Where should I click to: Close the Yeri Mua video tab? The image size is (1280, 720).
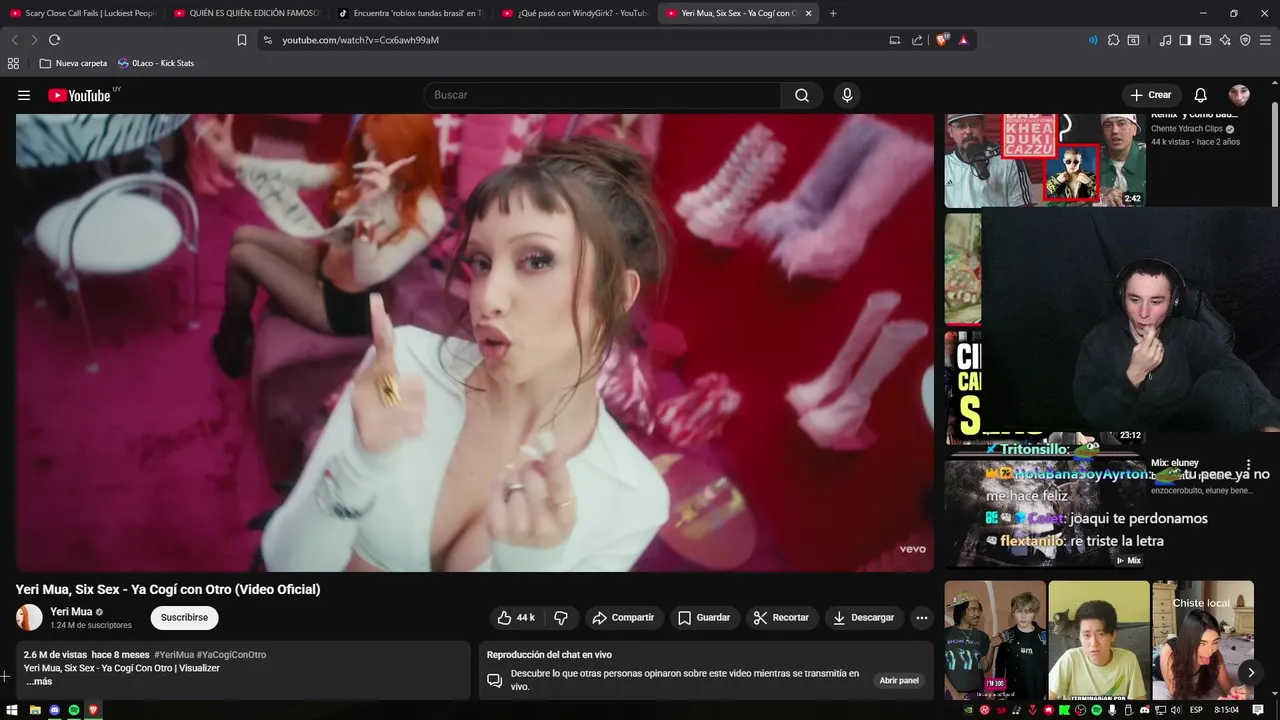(x=808, y=13)
